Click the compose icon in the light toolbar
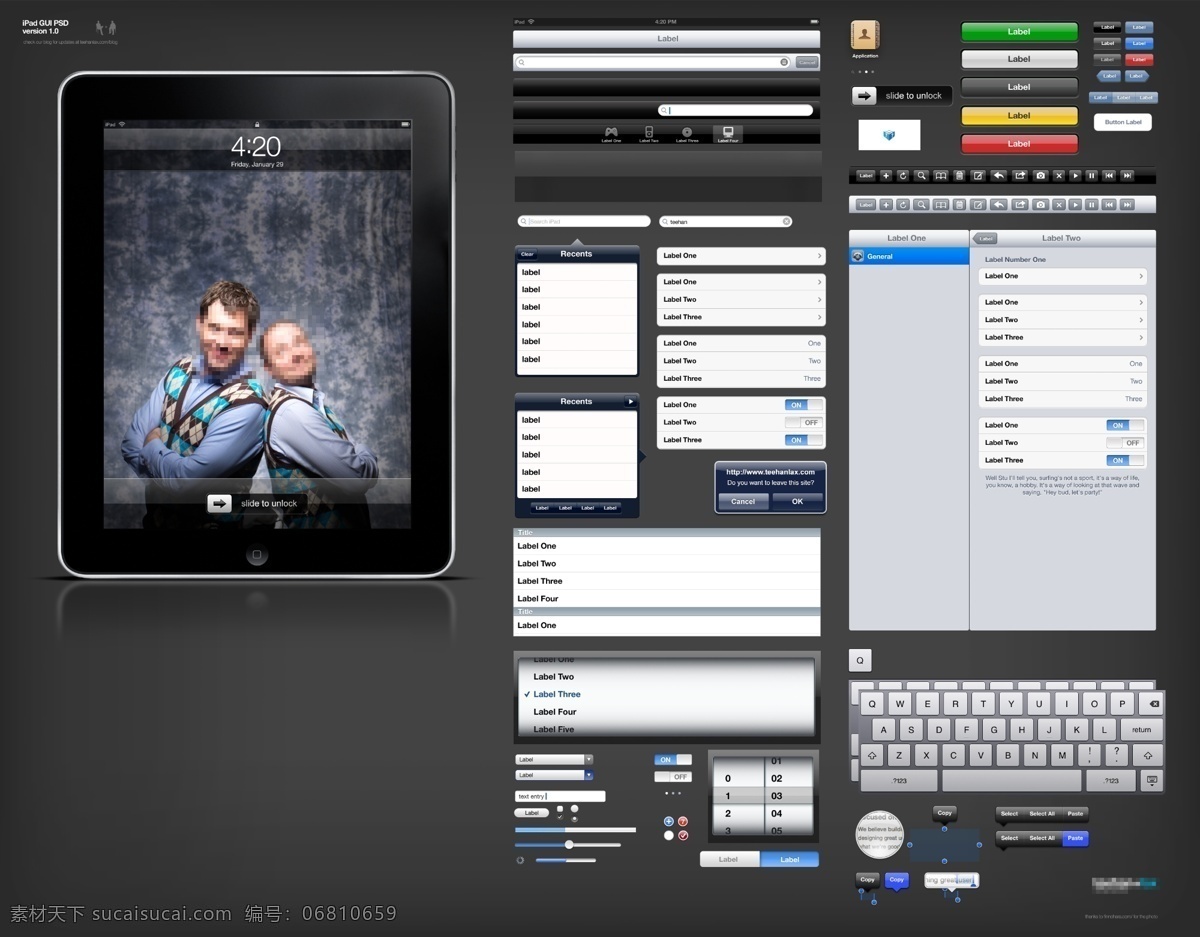This screenshot has height=937, width=1200. [978, 205]
